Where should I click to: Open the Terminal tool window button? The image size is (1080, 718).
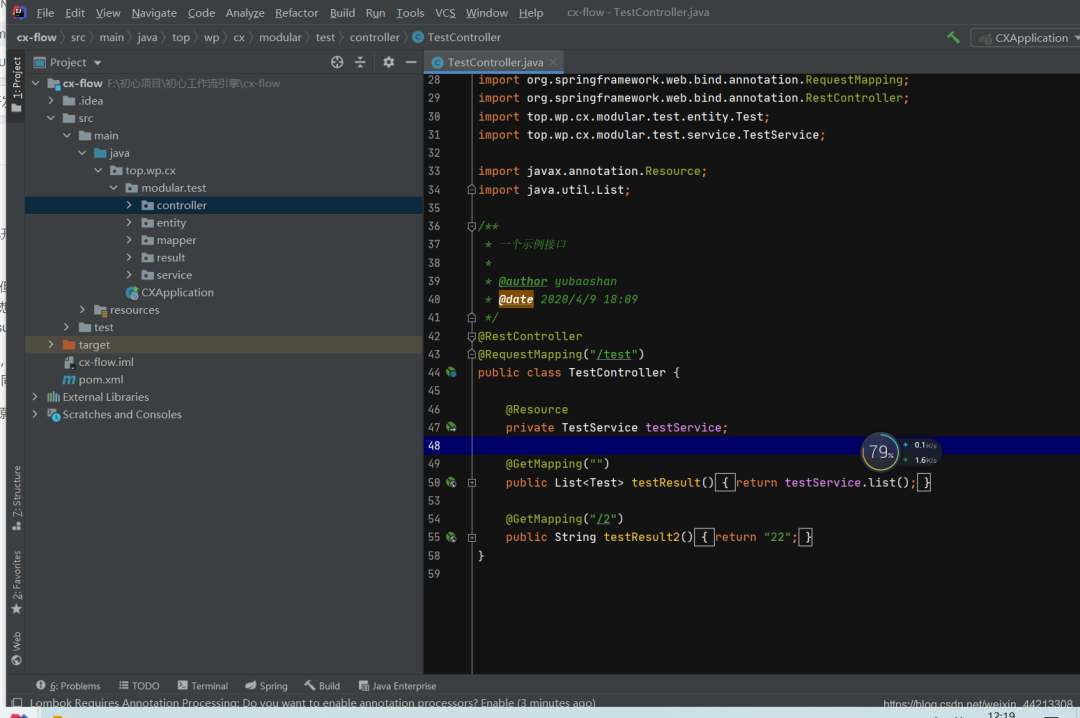coord(203,686)
